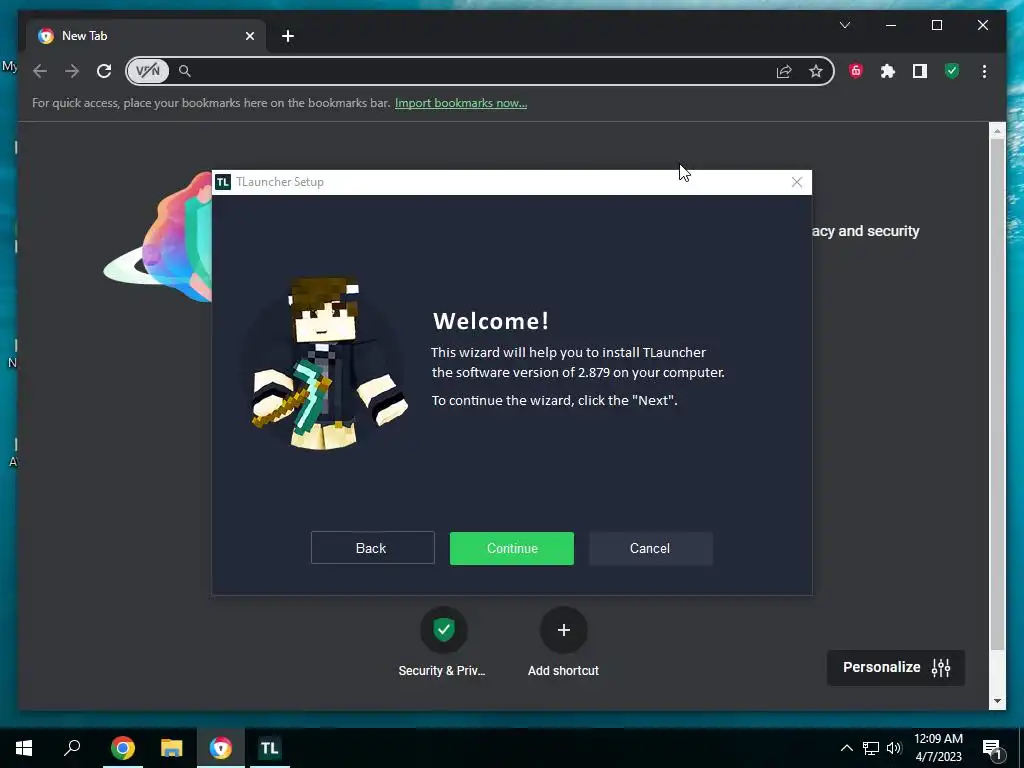The height and width of the screenshot is (768, 1024).
Task: Cancel the TLauncher installation wizard
Action: click(650, 549)
